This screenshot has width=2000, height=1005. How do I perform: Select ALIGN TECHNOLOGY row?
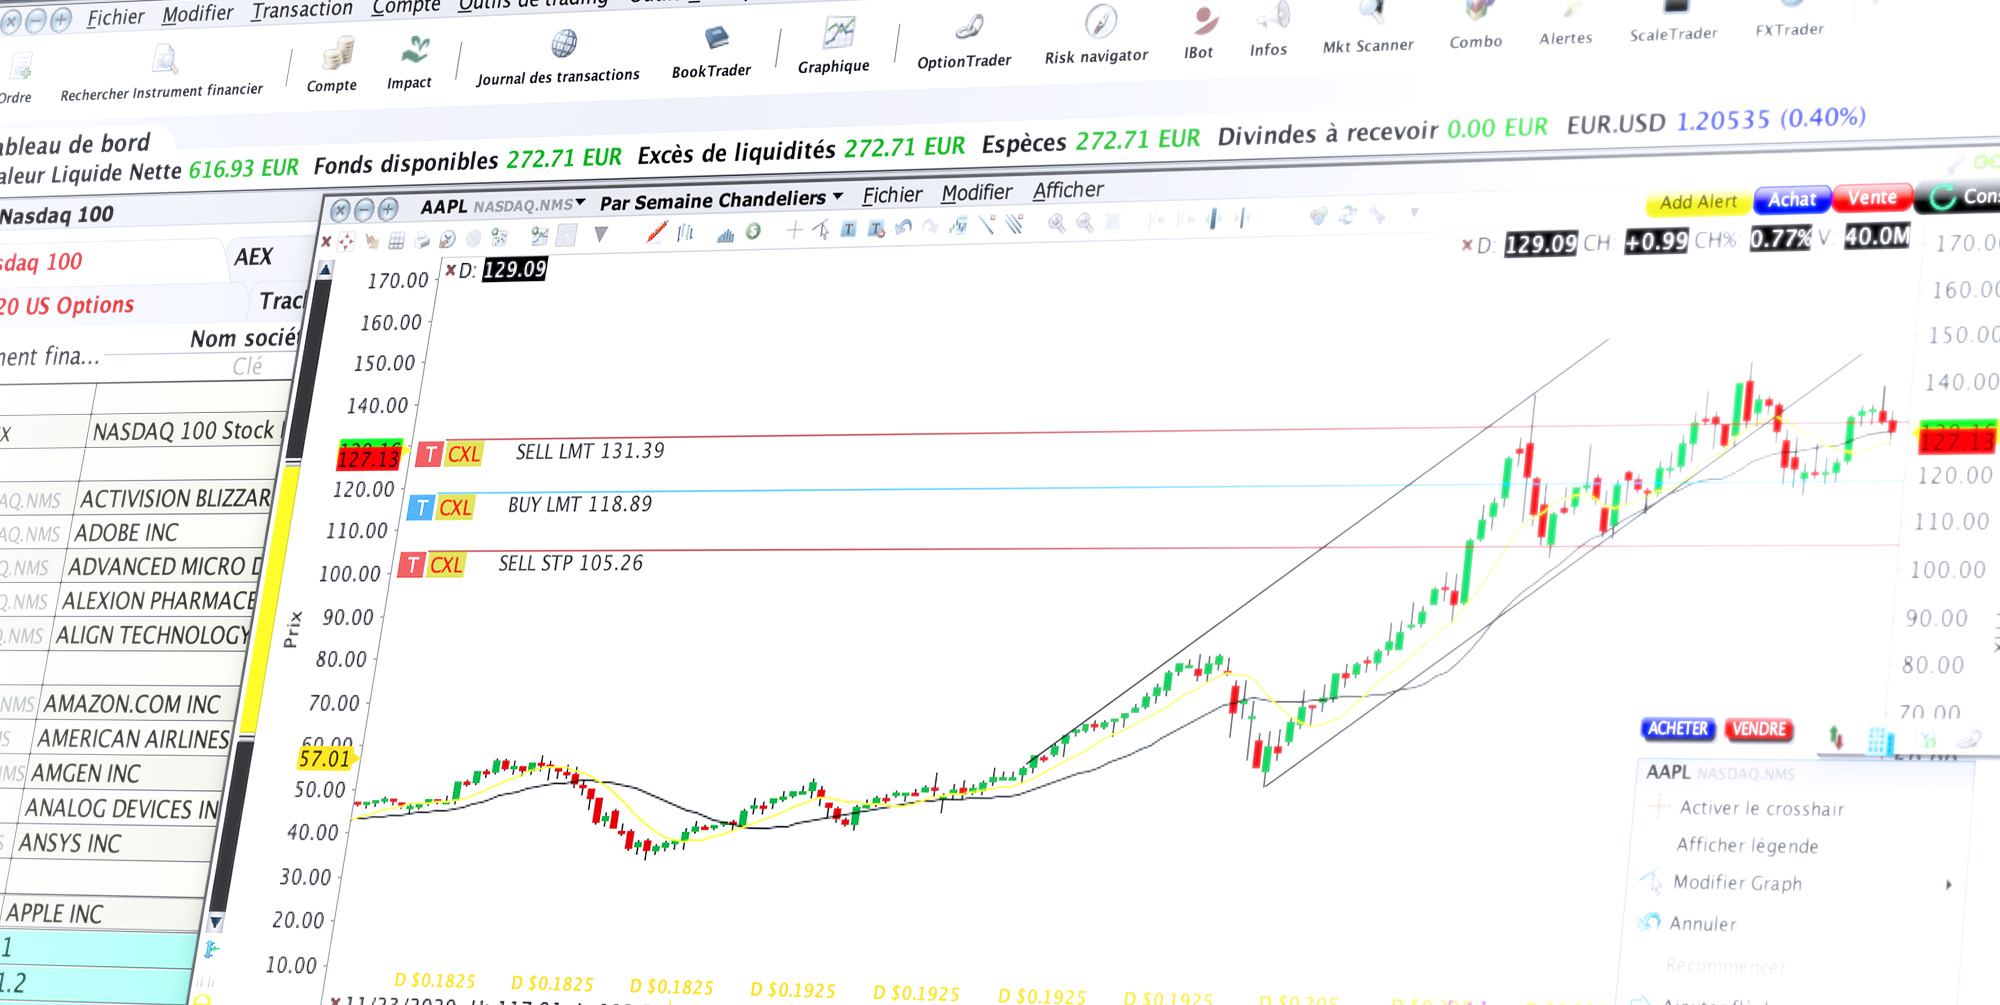153,636
